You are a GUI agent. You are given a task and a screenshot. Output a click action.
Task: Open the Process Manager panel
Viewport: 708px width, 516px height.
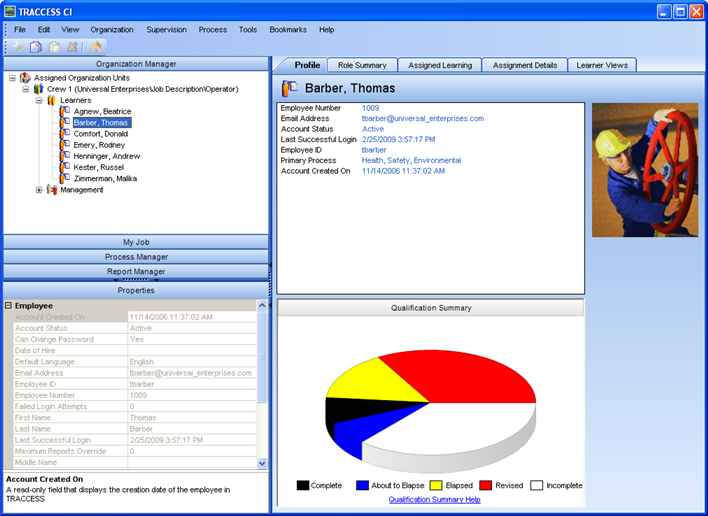[136, 257]
